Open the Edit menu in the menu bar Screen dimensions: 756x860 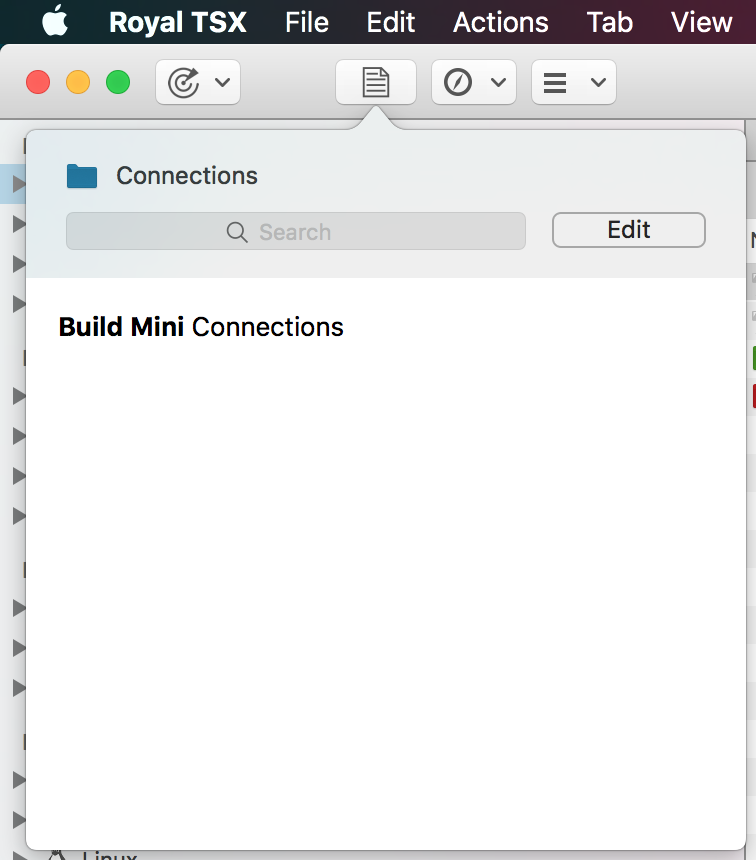coord(390,22)
